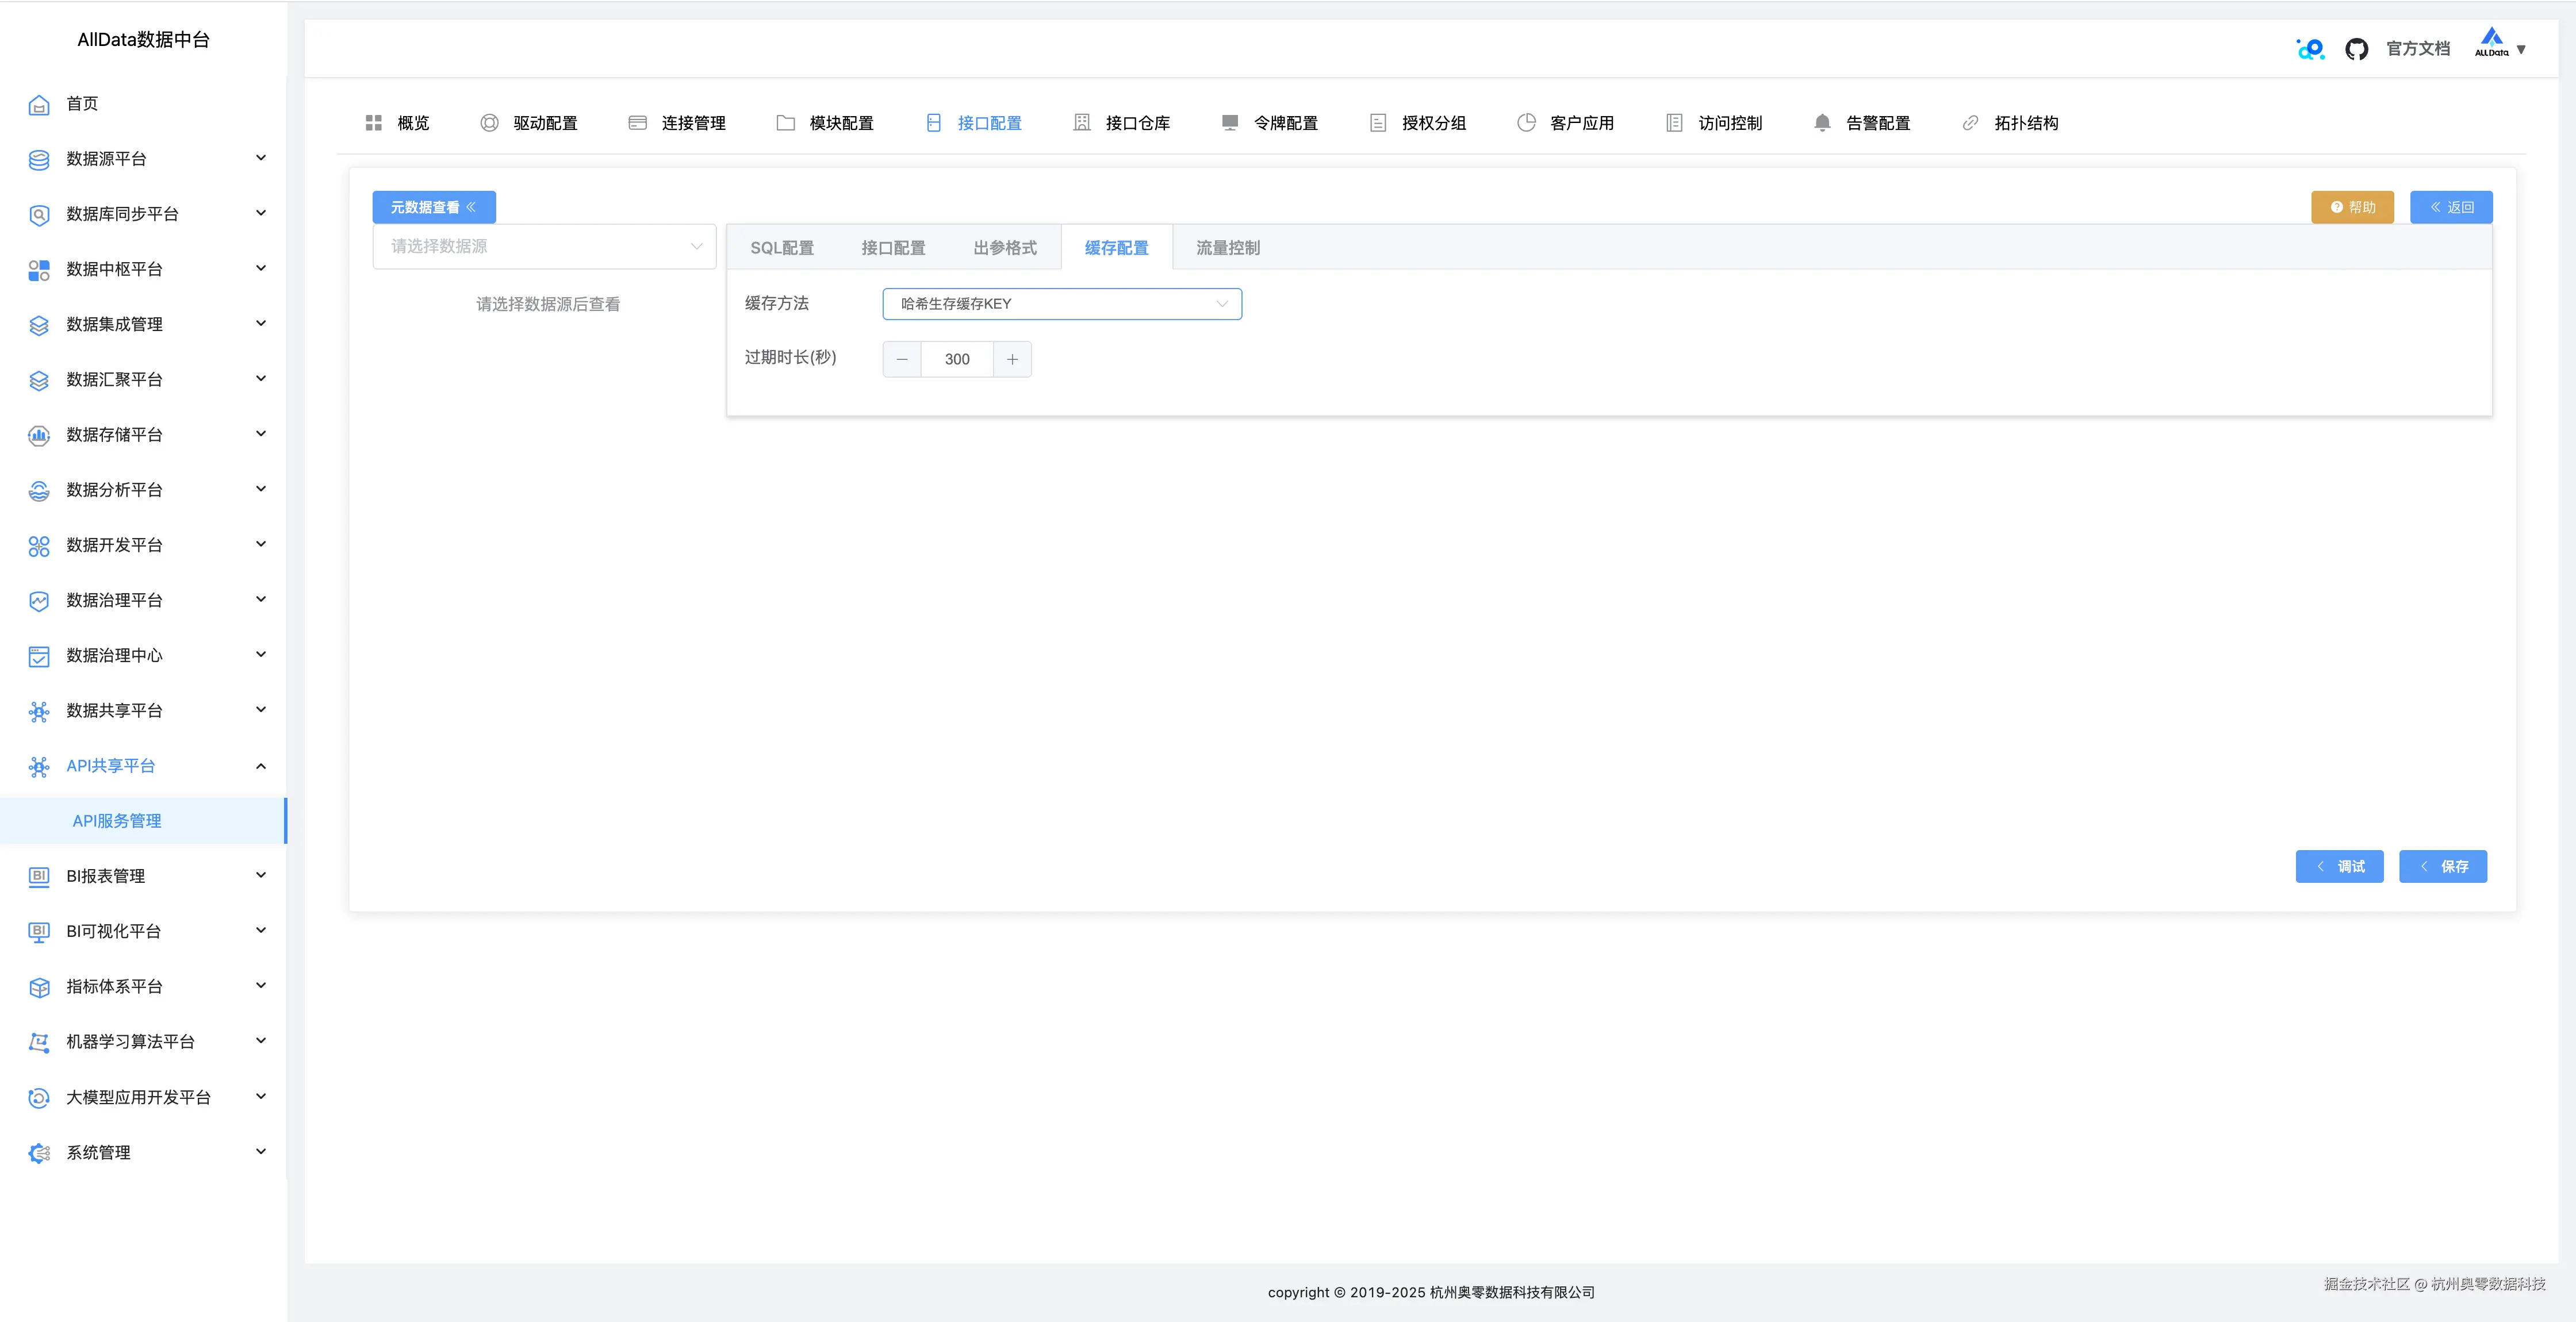
Task: Click the 客户应用 pie chart icon
Action: tap(1526, 123)
